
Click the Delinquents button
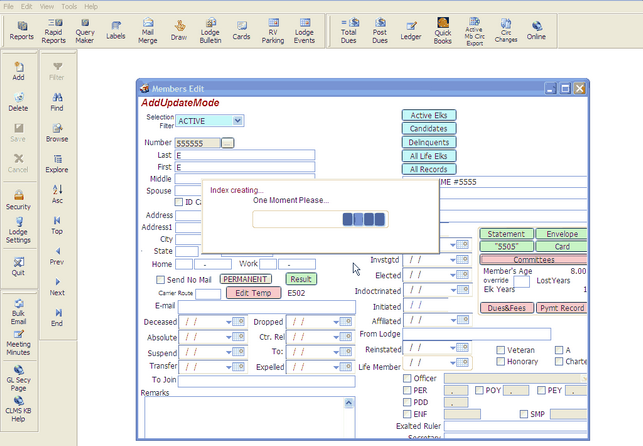click(429, 143)
